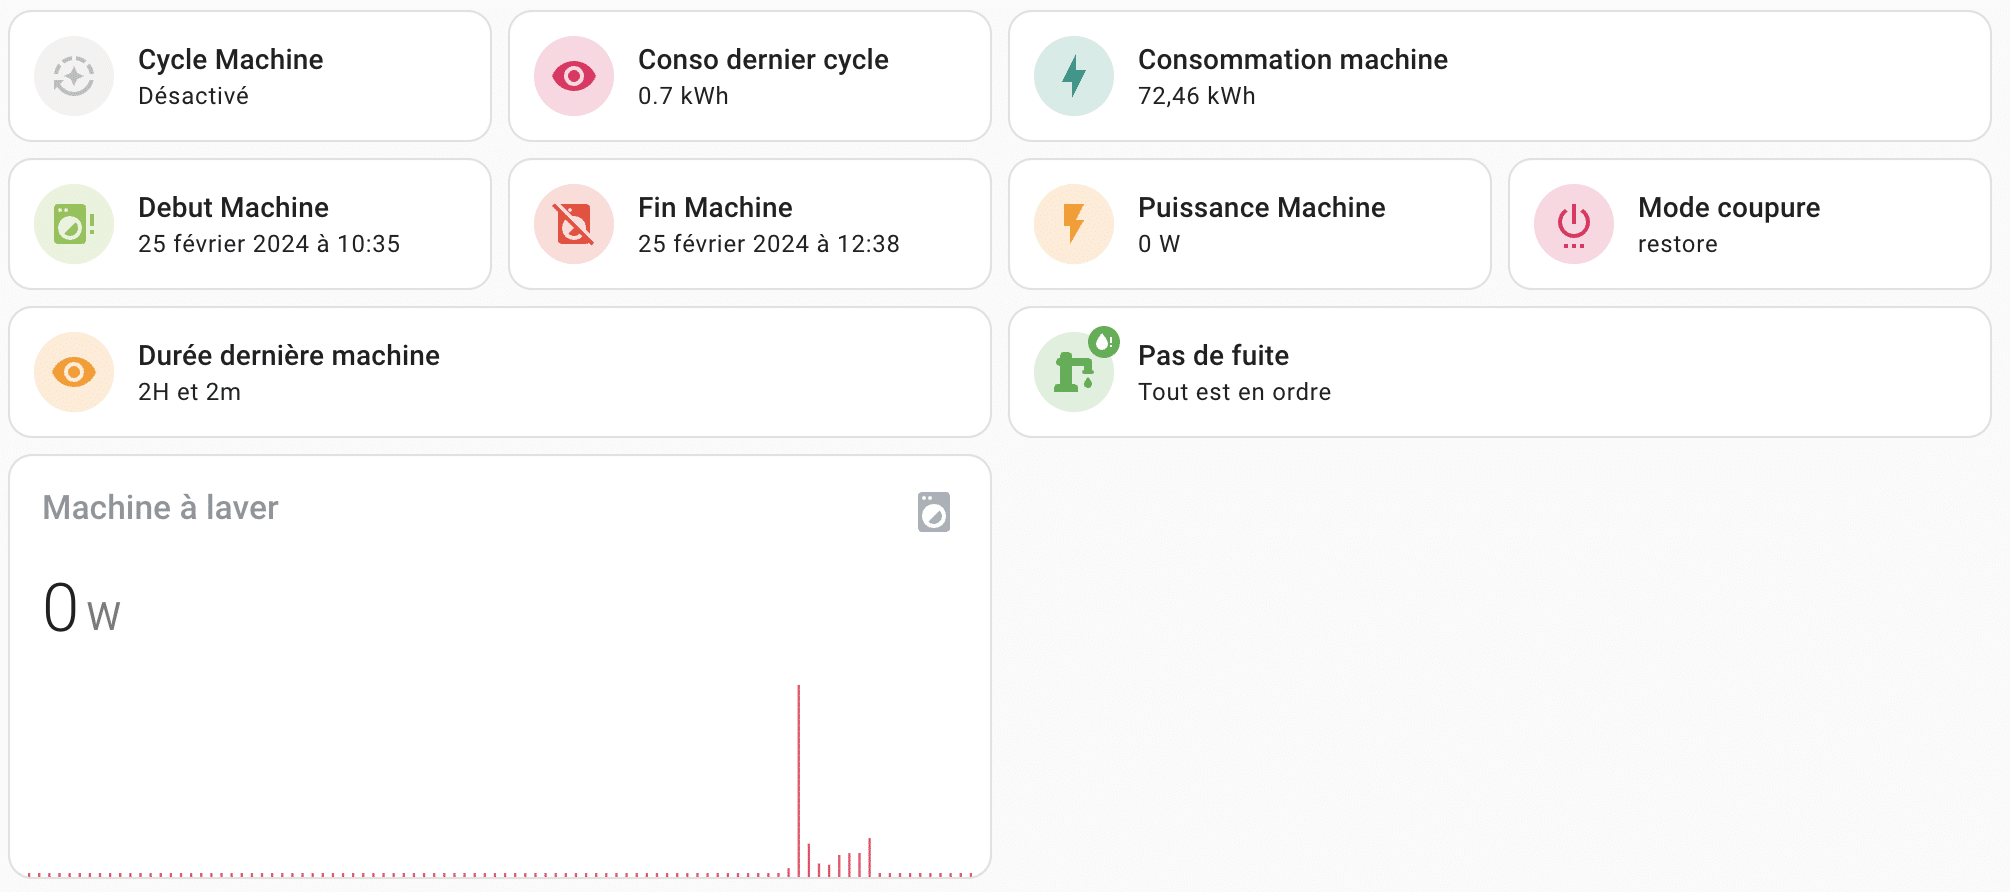Screen dimensions: 2010x892
Task: Toggle the Cycle Machine Désactivé tile
Action: (x=250, y=76)
